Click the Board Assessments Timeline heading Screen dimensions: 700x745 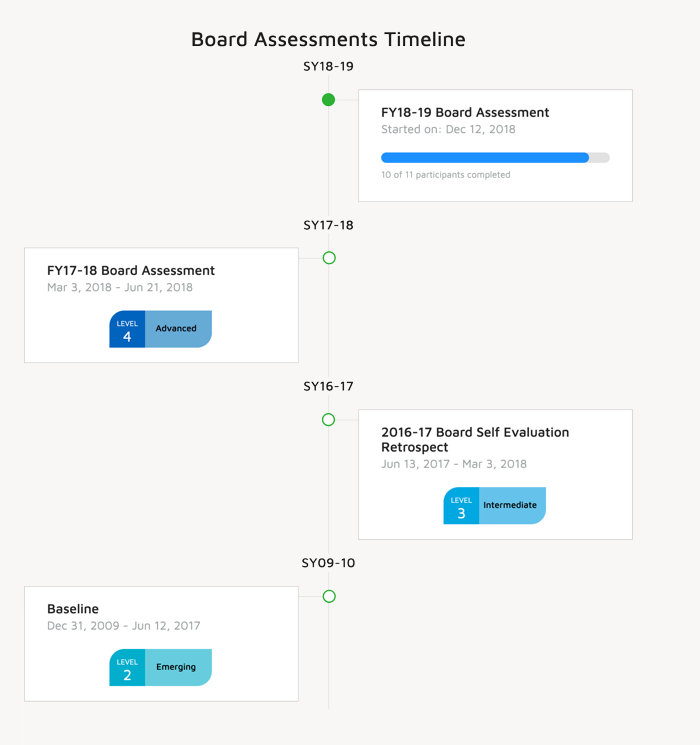pyautogui.click(x=328, y=39)
